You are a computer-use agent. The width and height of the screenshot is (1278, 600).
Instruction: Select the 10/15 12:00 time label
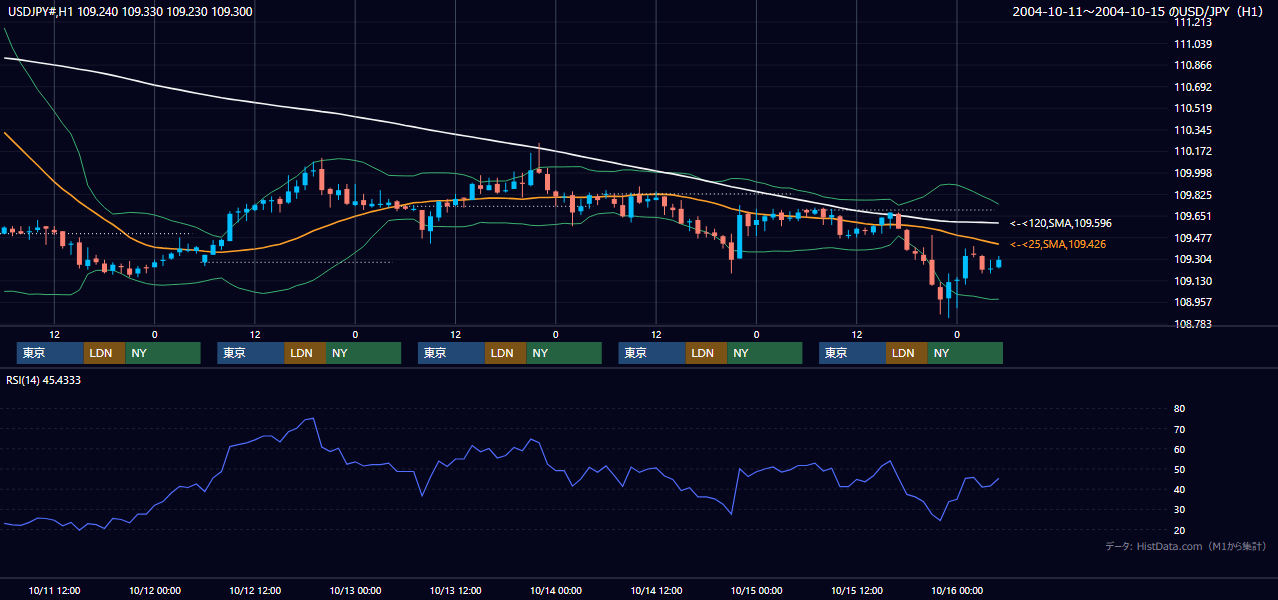pyautogui.click(x=857, y=590)
